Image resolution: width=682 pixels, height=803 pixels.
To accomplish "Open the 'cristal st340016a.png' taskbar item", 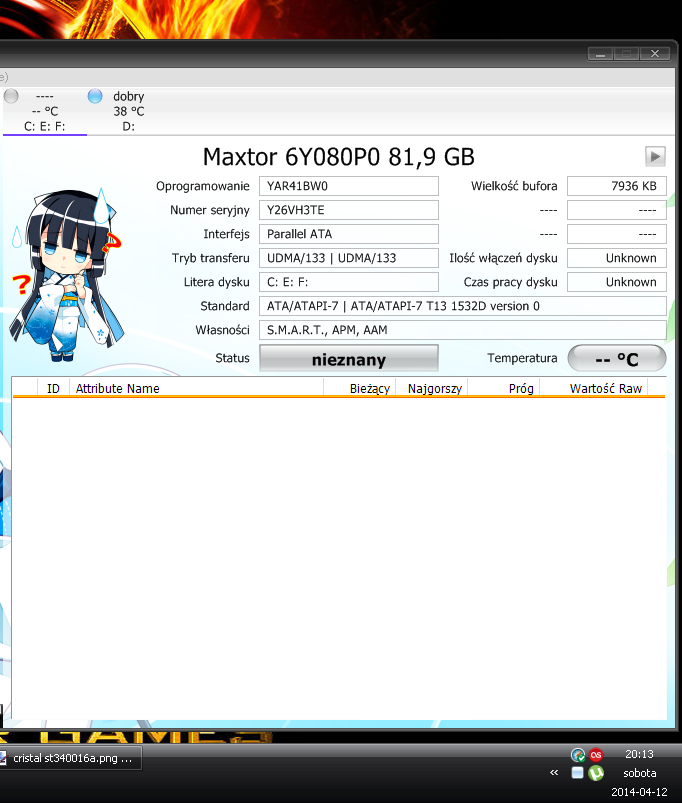I will (x=70, y=758).
